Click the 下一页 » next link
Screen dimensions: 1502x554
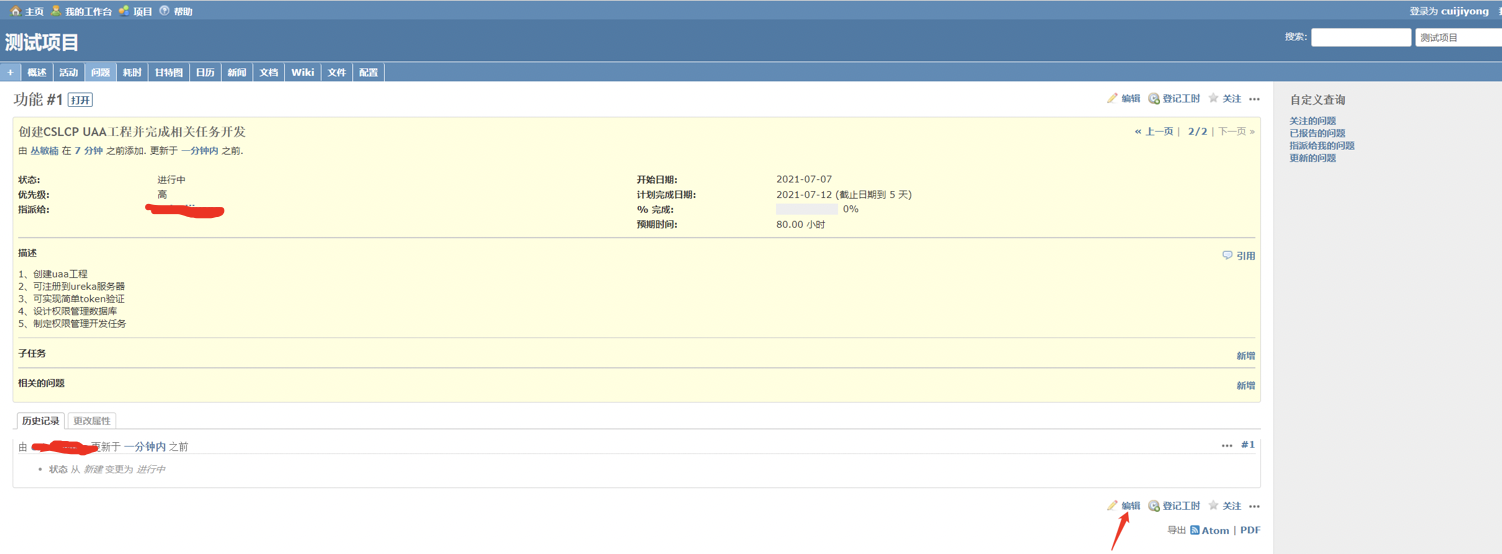pos(1236,131)
